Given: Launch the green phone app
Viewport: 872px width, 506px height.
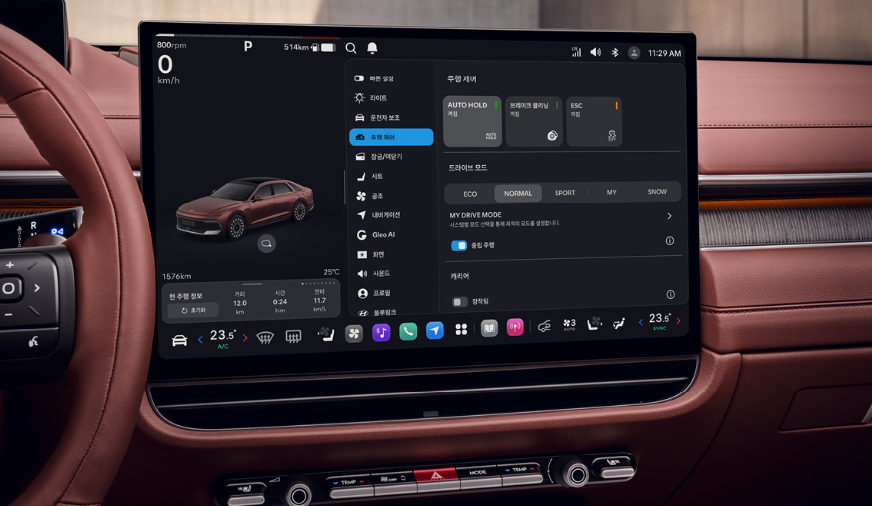Looking at the screenshot, I should click(x=408, y=331).
